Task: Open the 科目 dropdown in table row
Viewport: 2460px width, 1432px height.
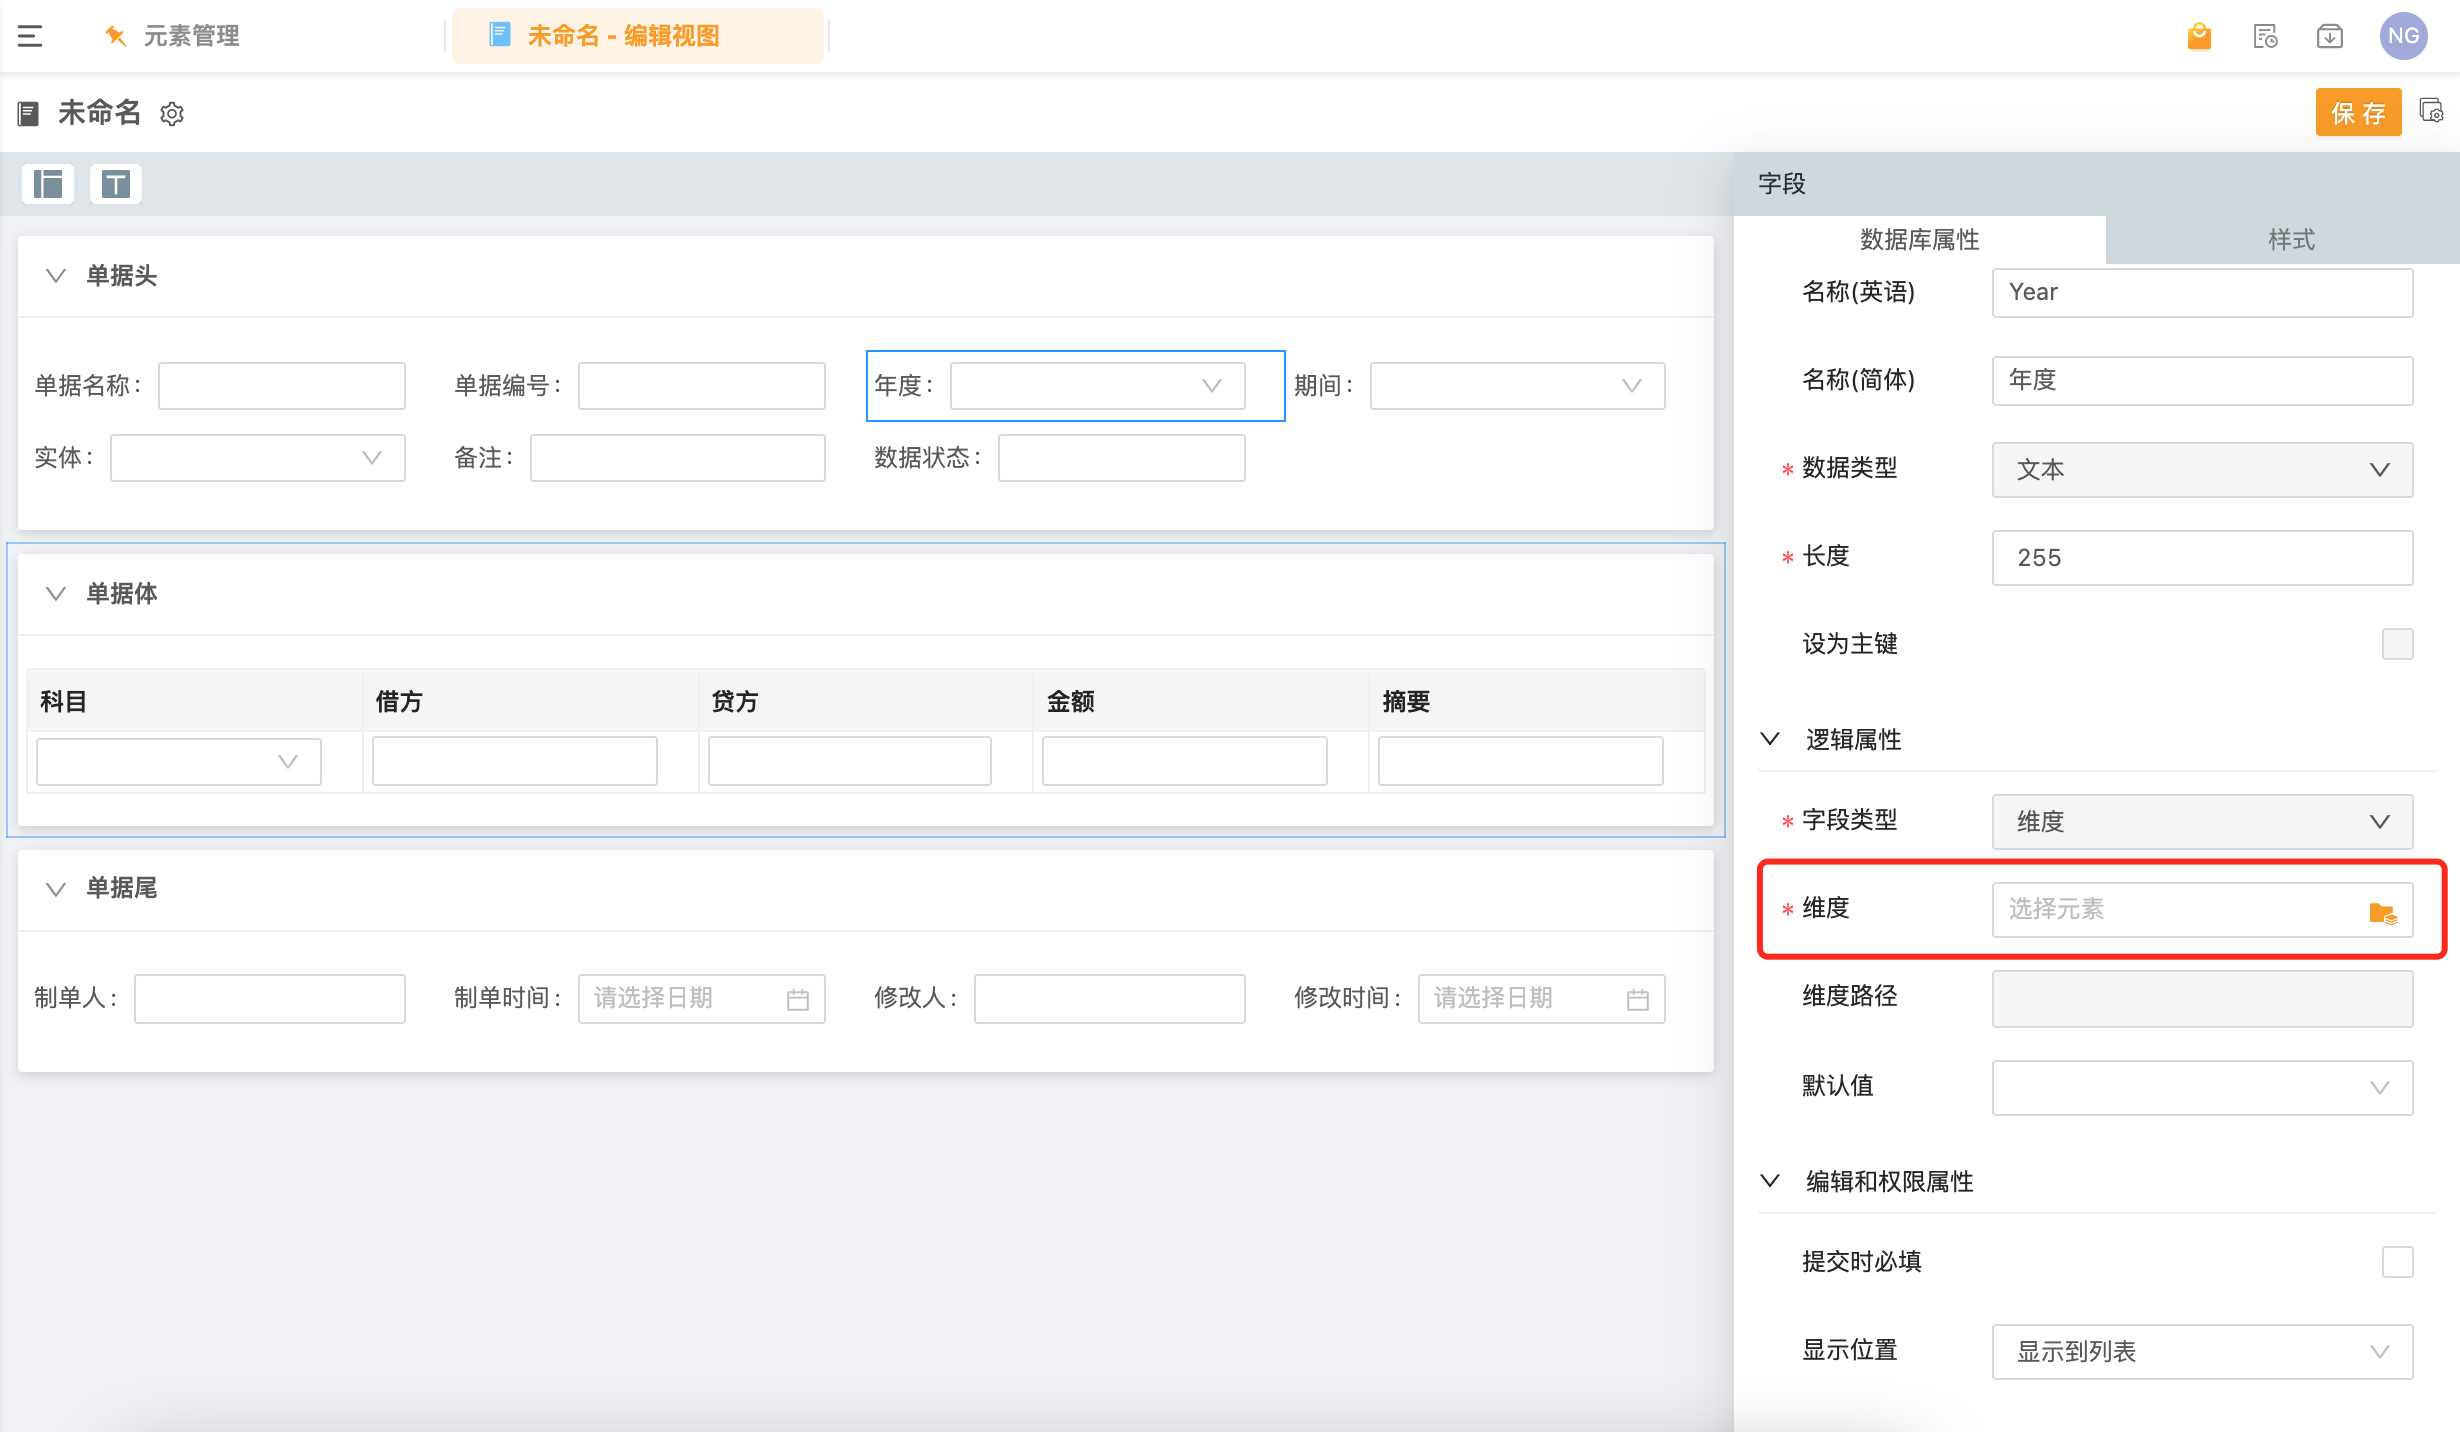Action: click(x=178, y=762)
